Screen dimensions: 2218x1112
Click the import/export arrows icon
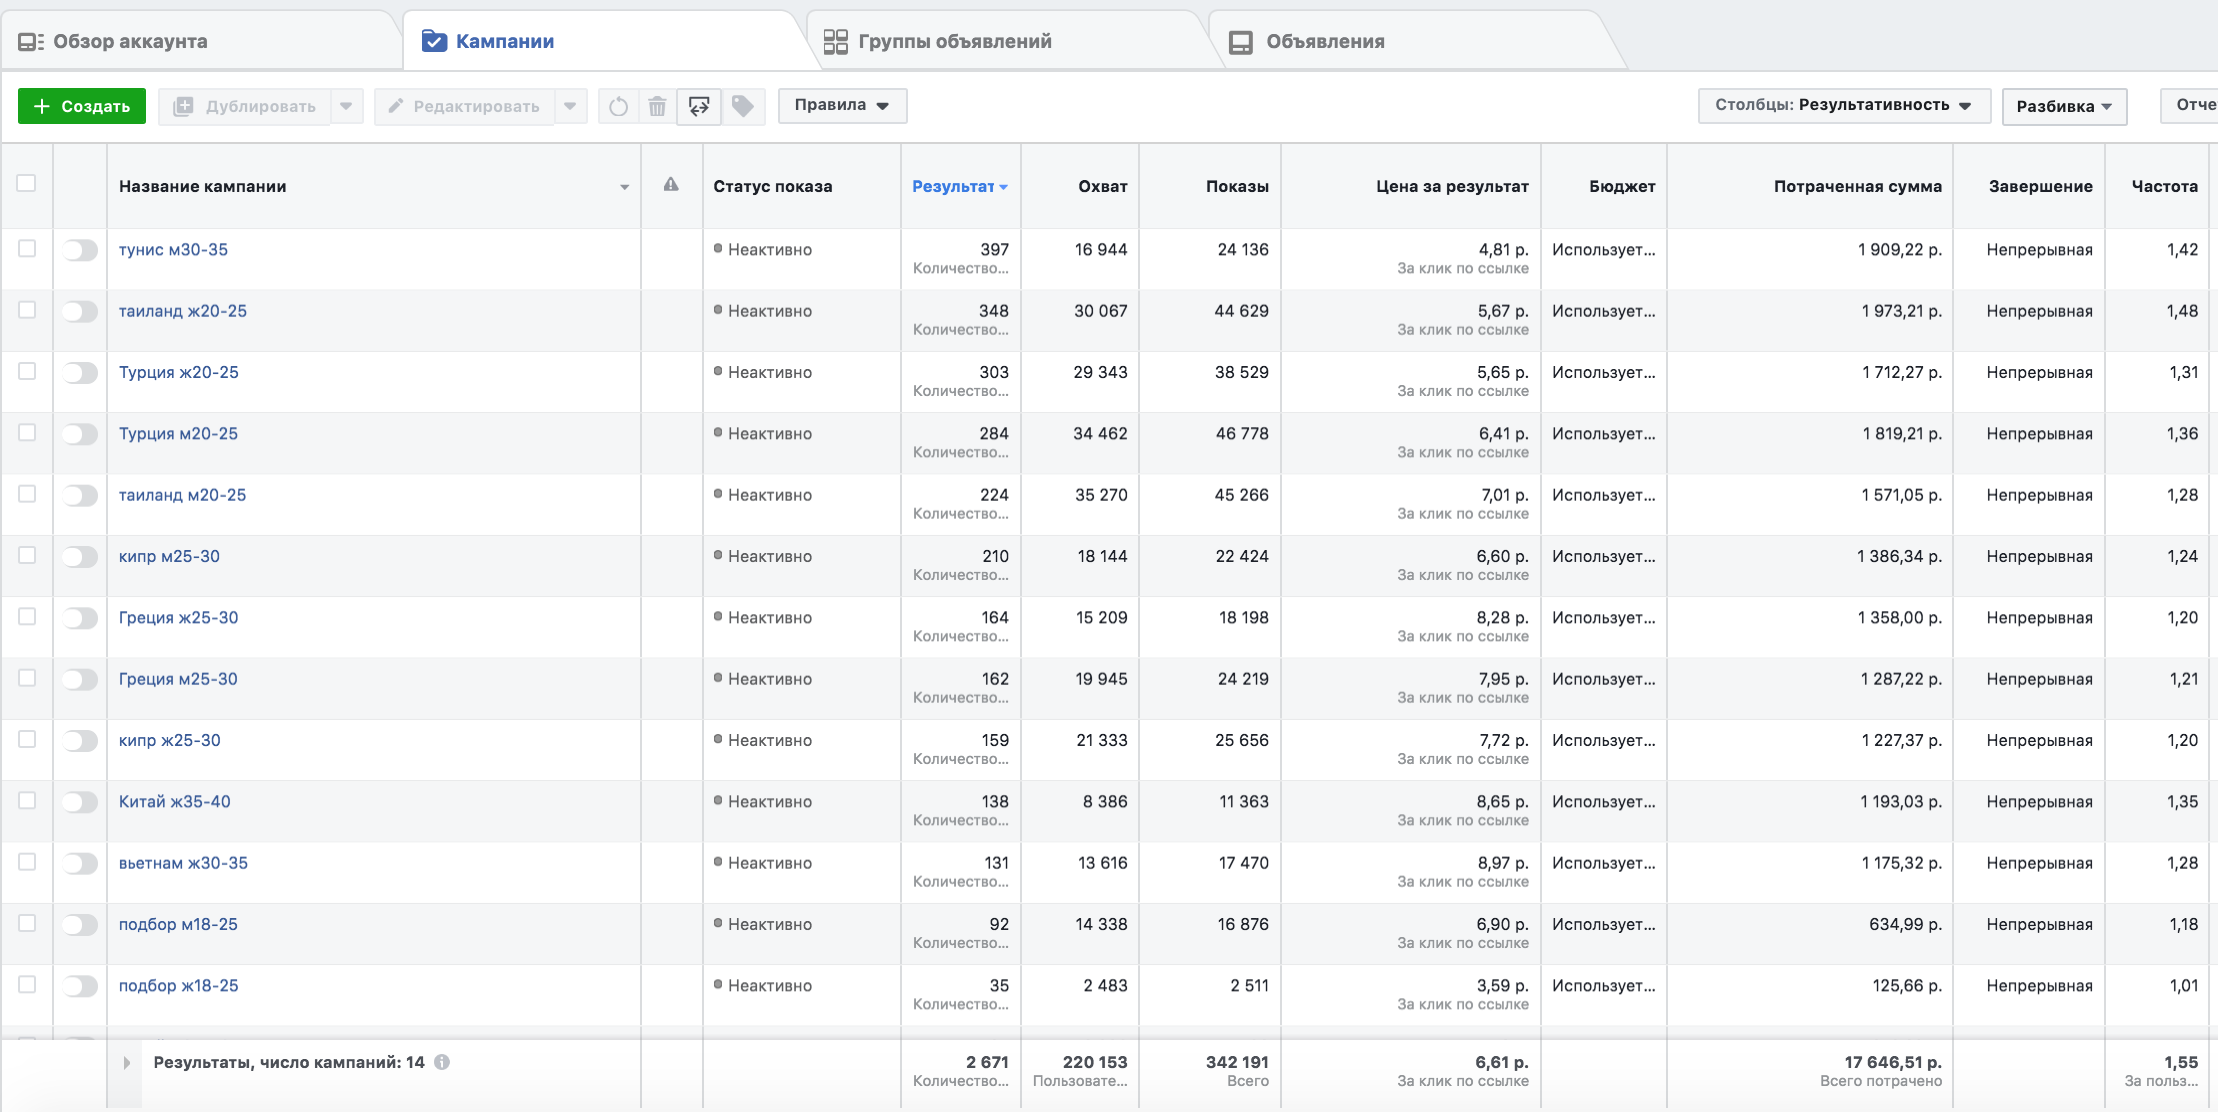[699, 106]
